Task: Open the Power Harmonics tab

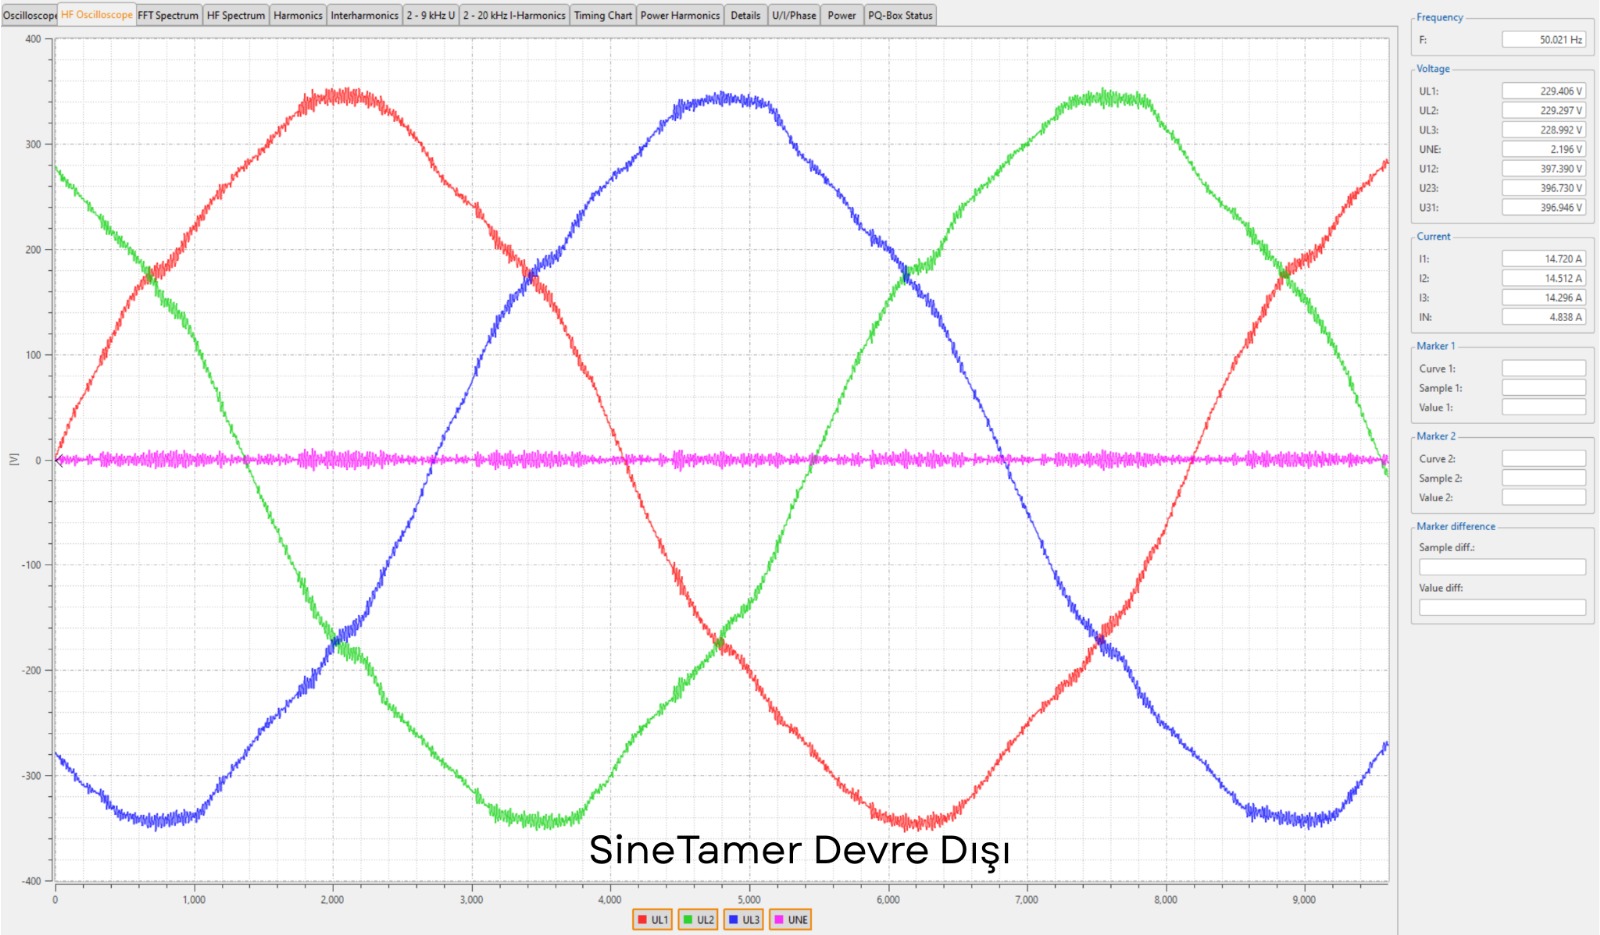Action: pyautogui.click(x=680, y=15)
